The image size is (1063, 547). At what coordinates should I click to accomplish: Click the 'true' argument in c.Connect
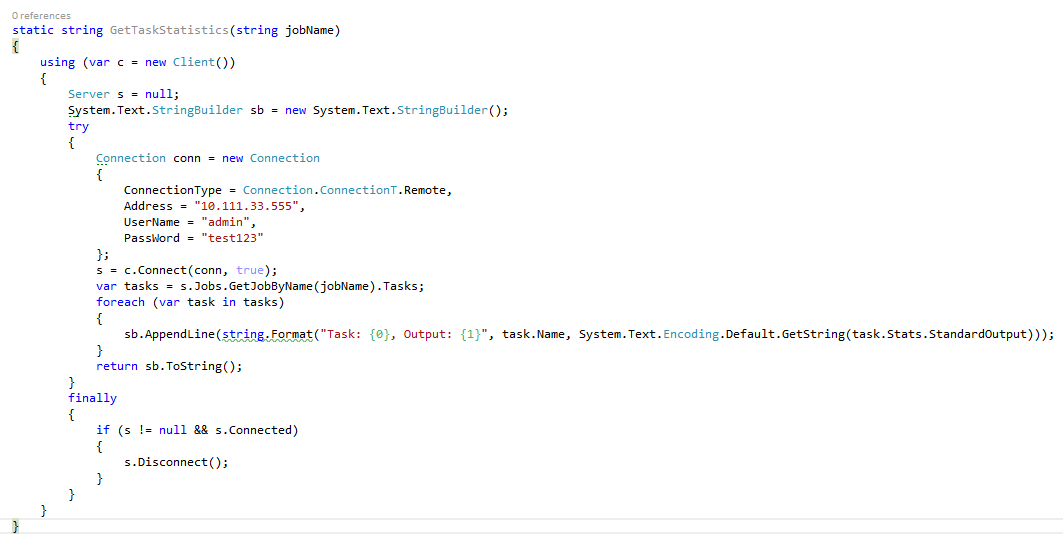[x=251, y=270]
